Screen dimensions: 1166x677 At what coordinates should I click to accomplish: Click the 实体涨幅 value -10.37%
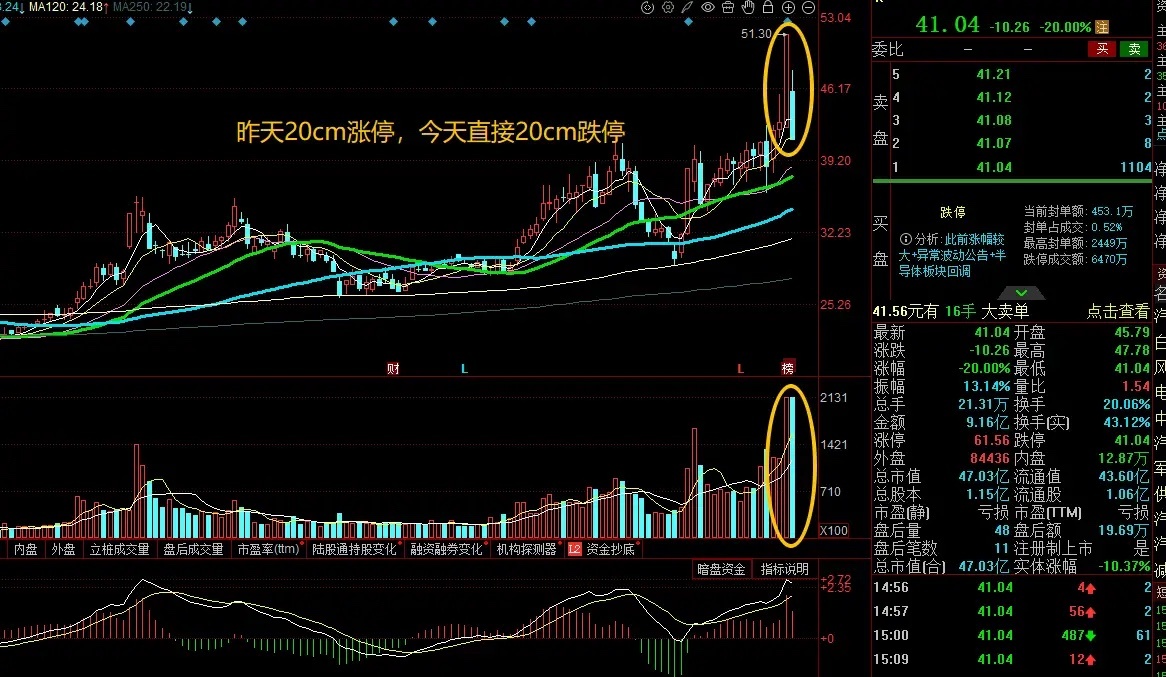click(1124, 566)
